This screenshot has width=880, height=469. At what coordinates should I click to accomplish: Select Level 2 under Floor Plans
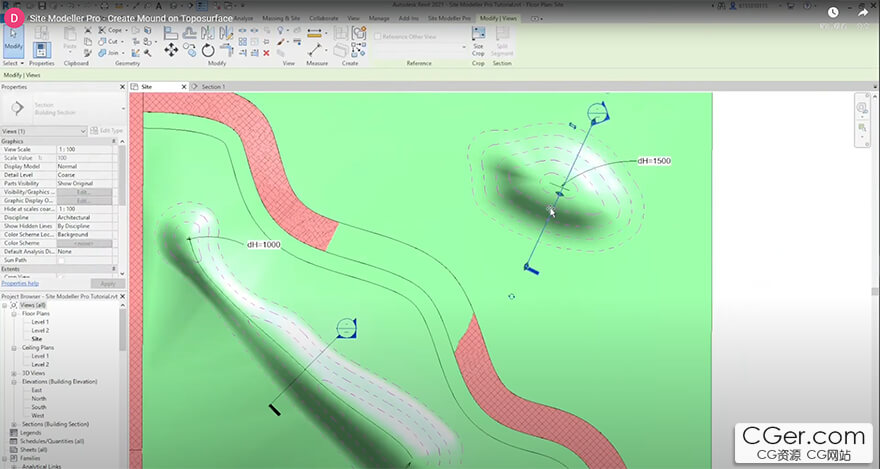click(40, 331)
